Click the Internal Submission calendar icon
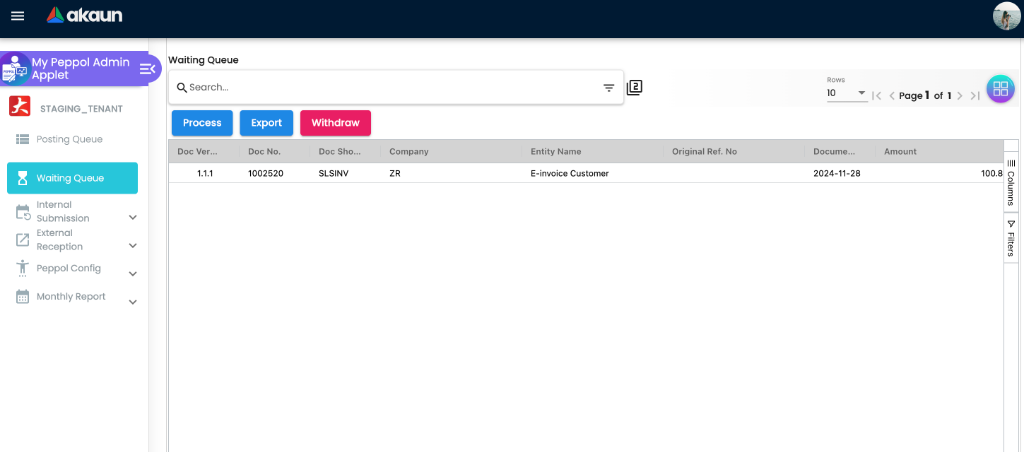The height and width of the screenshot is (452, 1024). coord(23,212)
